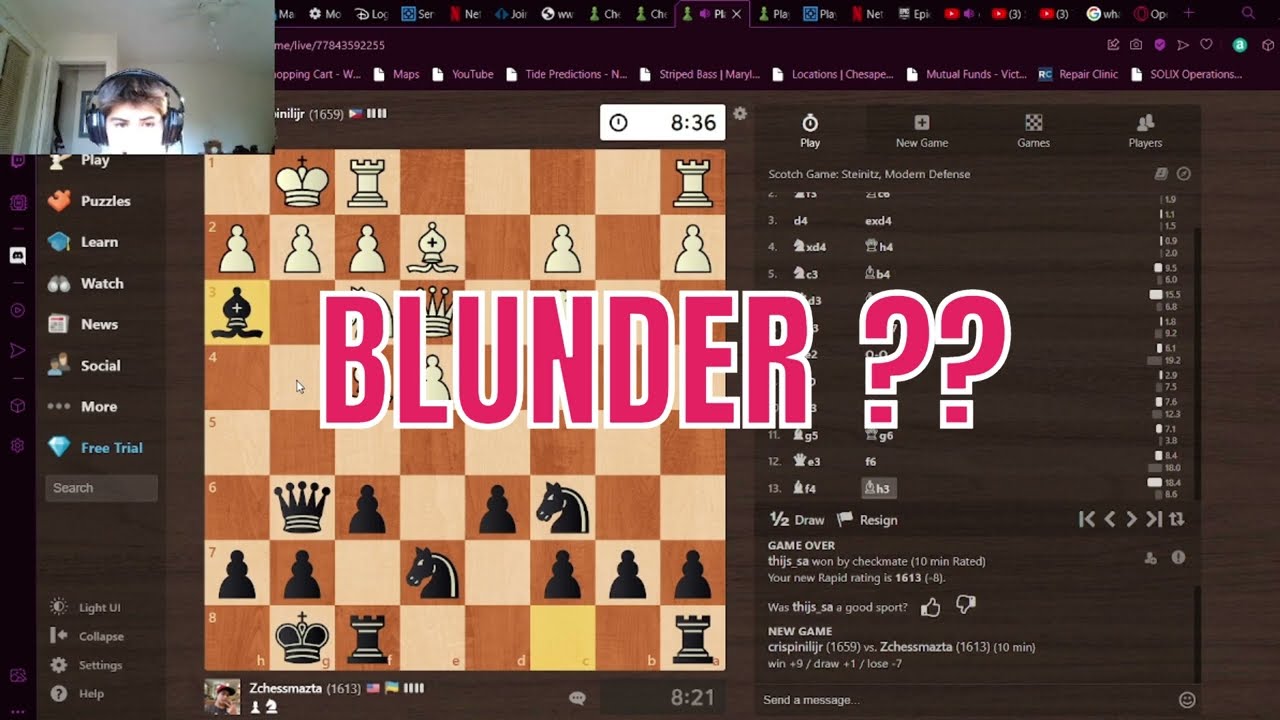Open the Twitch icon in browser sidebar
The width and height of the screenshot is (1280, 720).
click(17, 161)
